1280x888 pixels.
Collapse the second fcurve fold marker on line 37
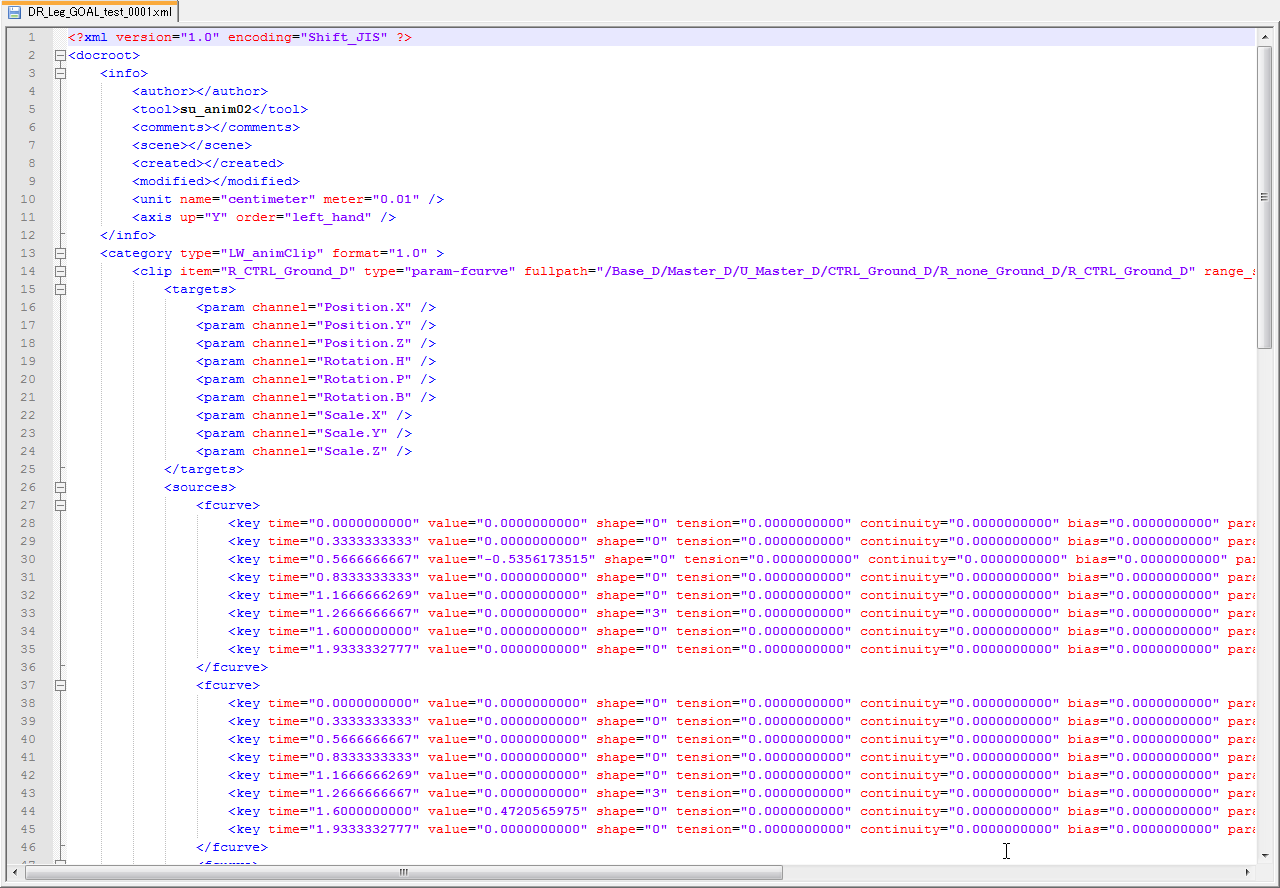[60, 685]
